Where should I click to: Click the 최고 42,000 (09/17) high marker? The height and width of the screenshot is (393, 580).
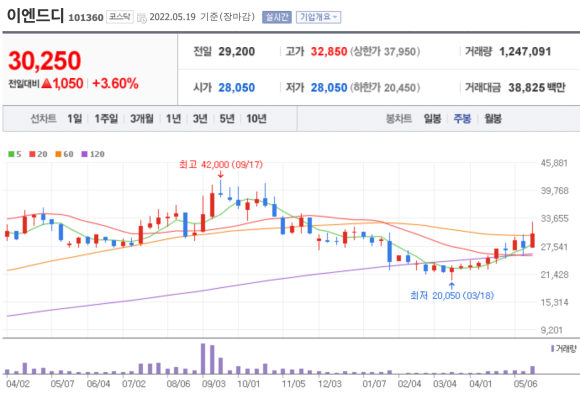point(221,164)
